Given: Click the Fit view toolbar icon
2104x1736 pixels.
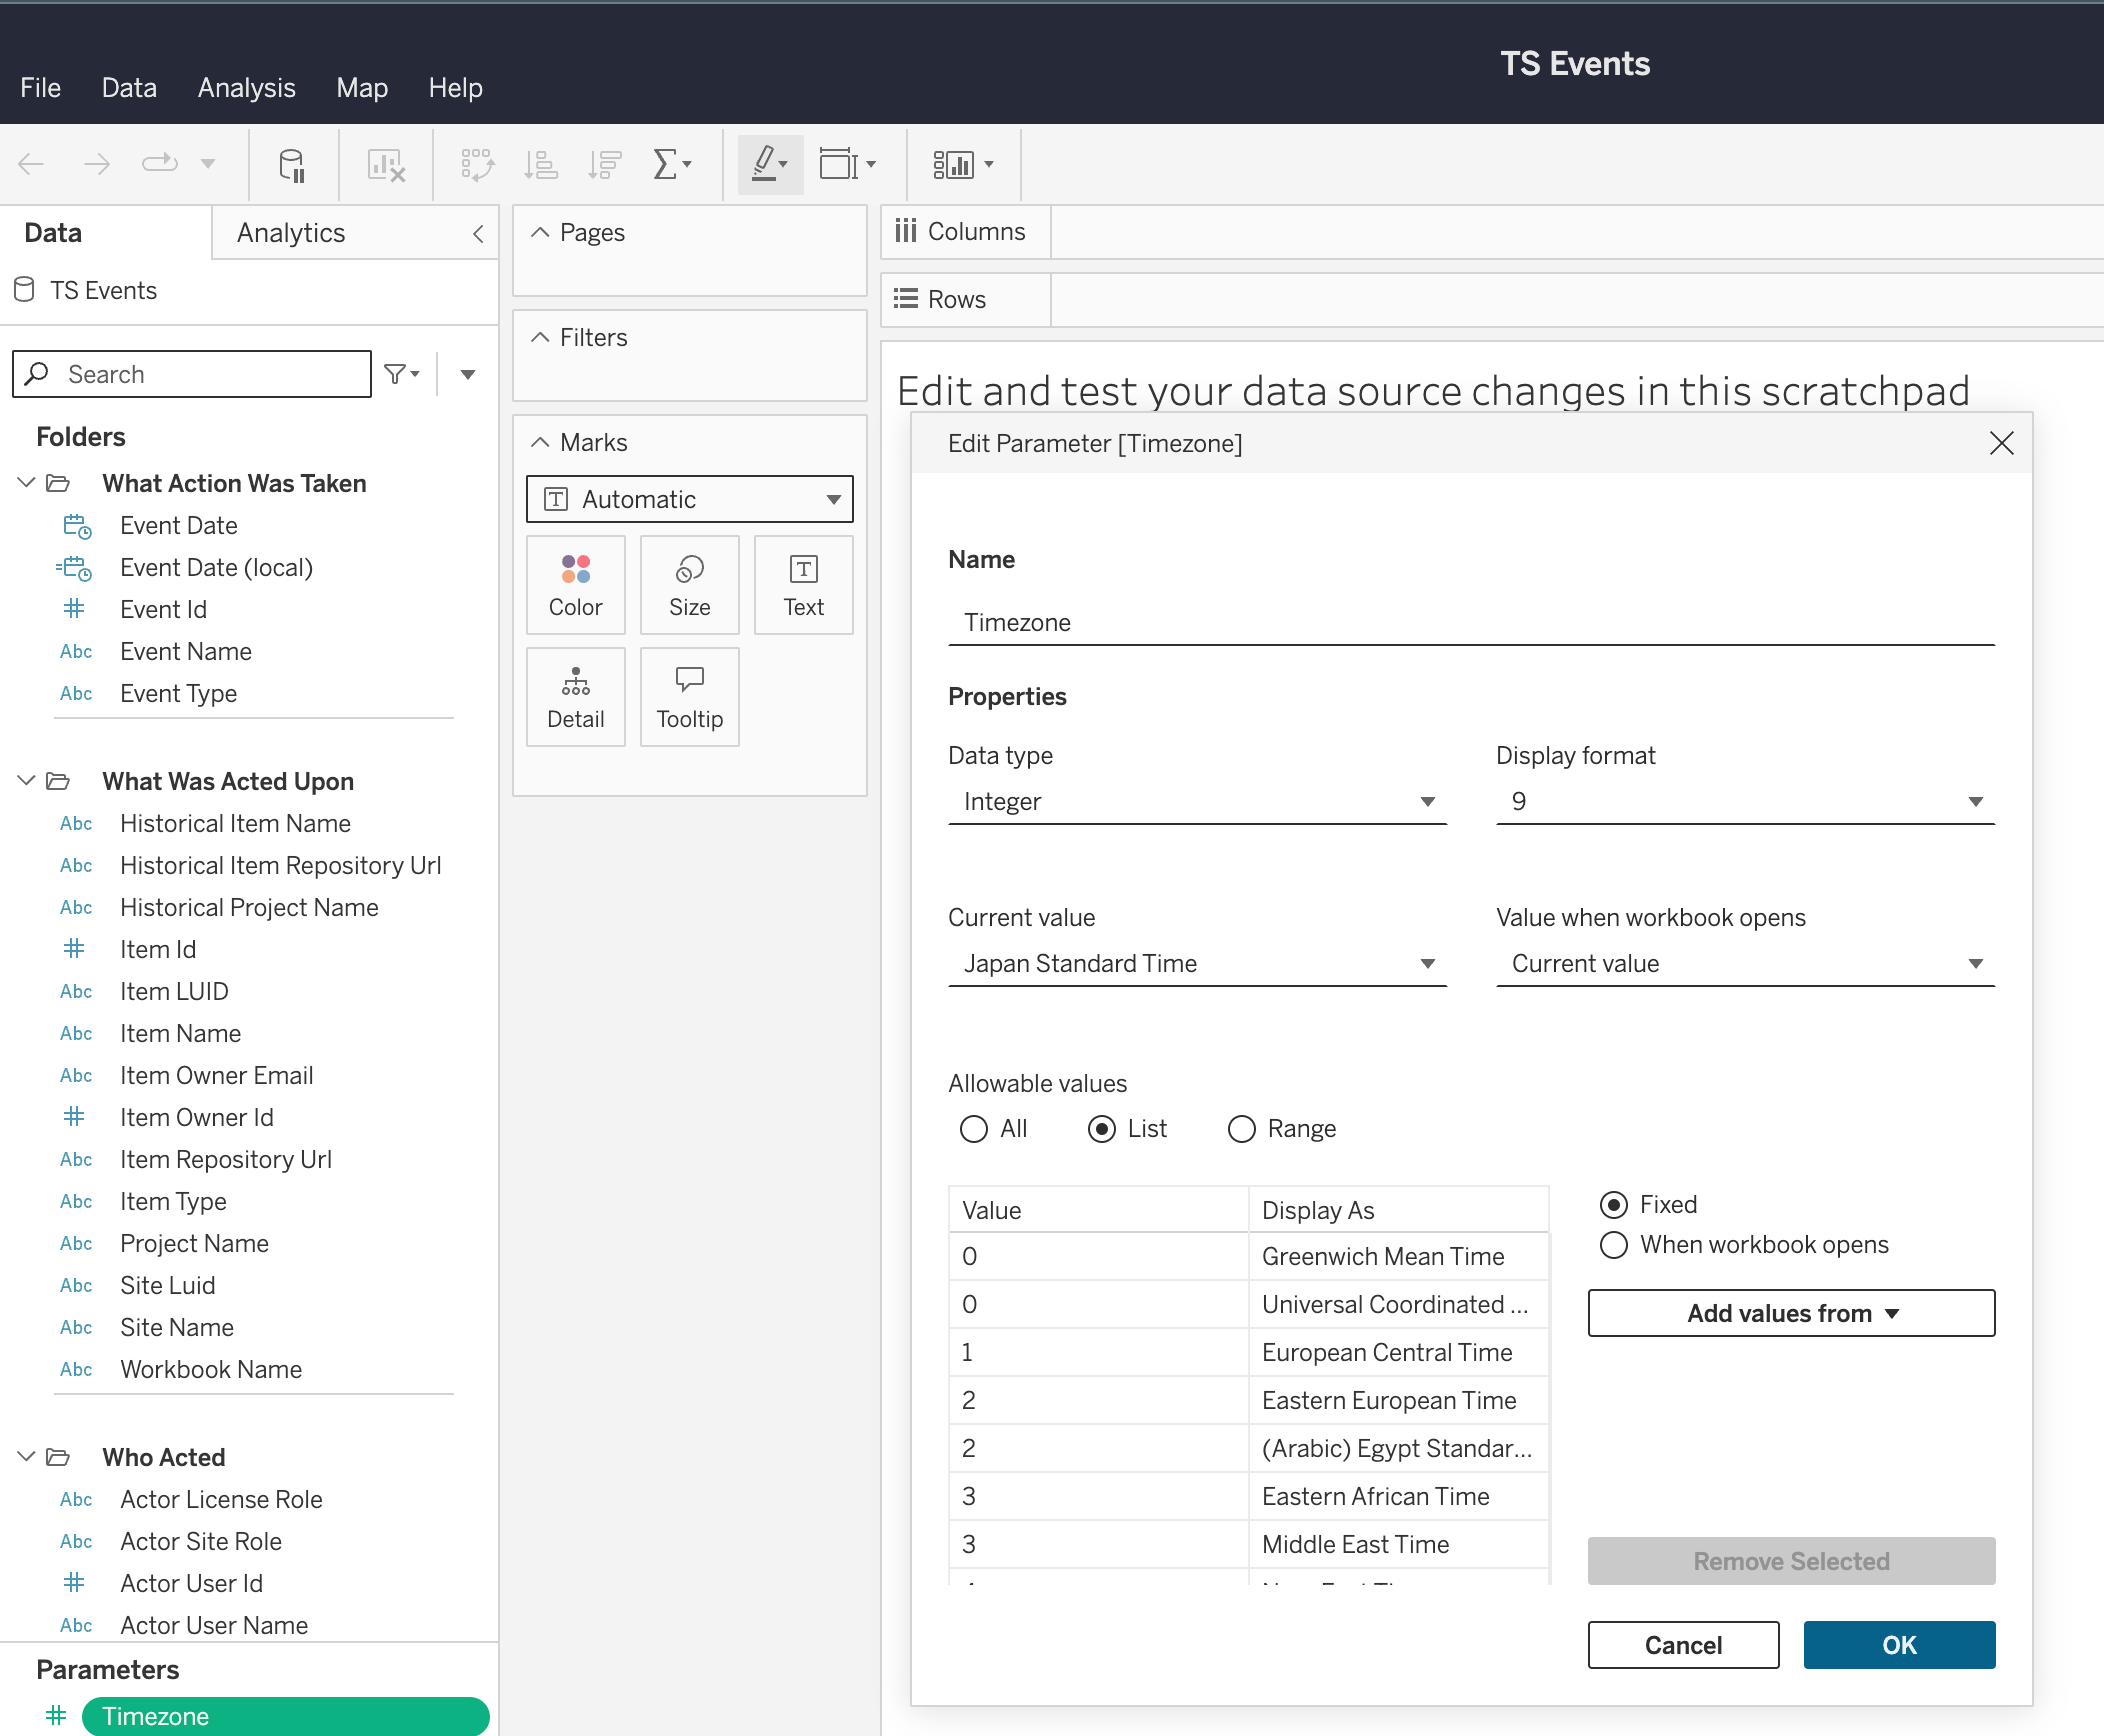Looking at the screenshot, I should 847,164.
